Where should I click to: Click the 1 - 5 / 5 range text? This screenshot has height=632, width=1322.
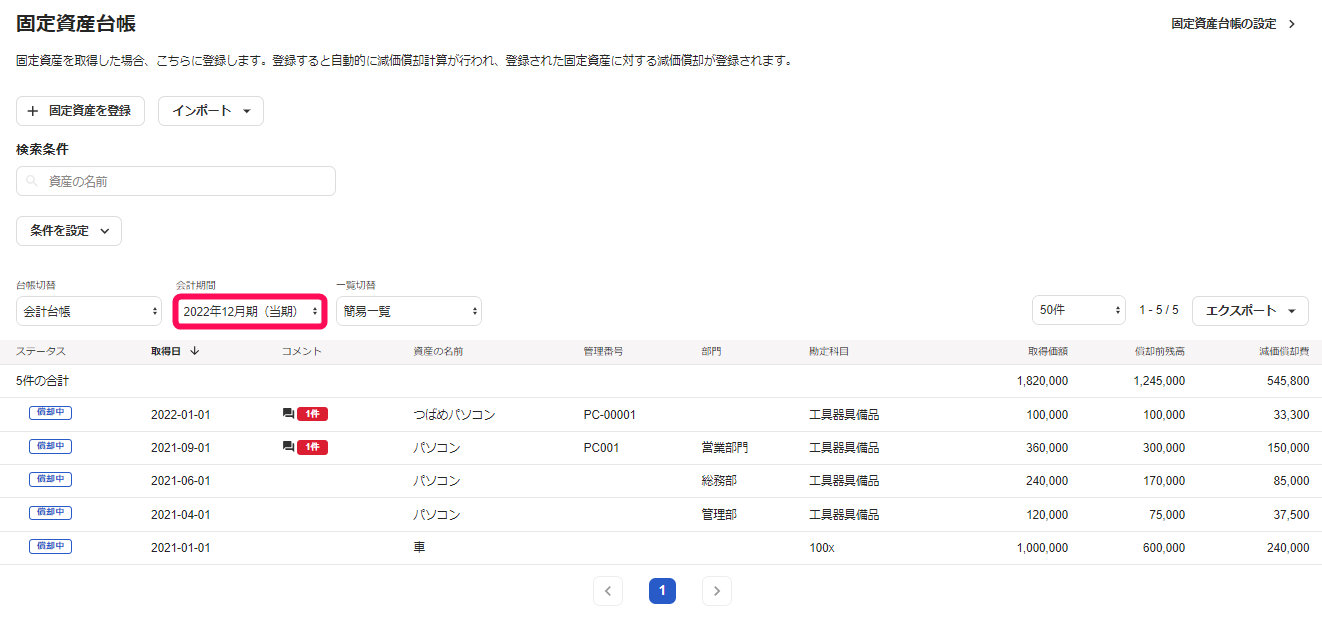point(1159,310)
